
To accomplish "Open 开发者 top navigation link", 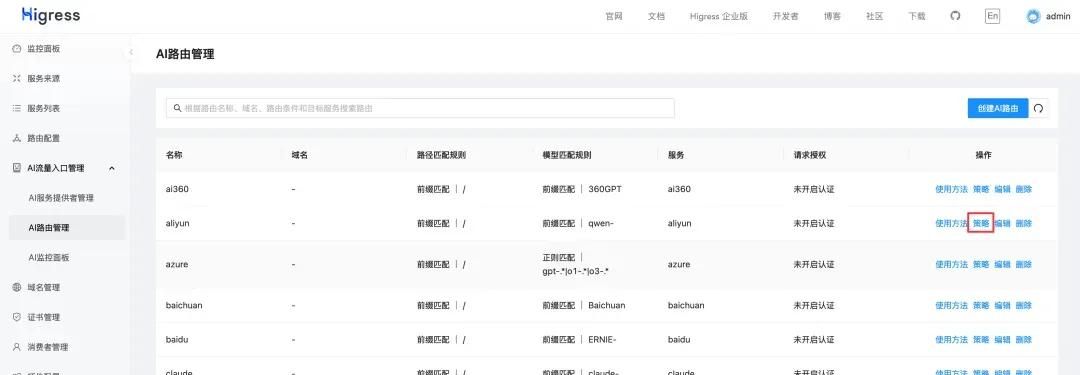I will (786, 17).
